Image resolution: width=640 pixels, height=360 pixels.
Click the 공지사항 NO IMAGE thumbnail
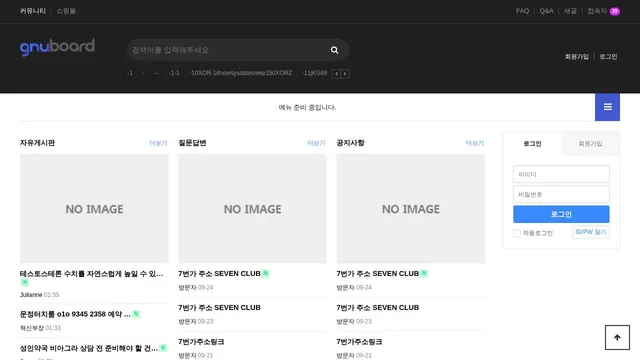pyautogui.click(x=411, y=209)
